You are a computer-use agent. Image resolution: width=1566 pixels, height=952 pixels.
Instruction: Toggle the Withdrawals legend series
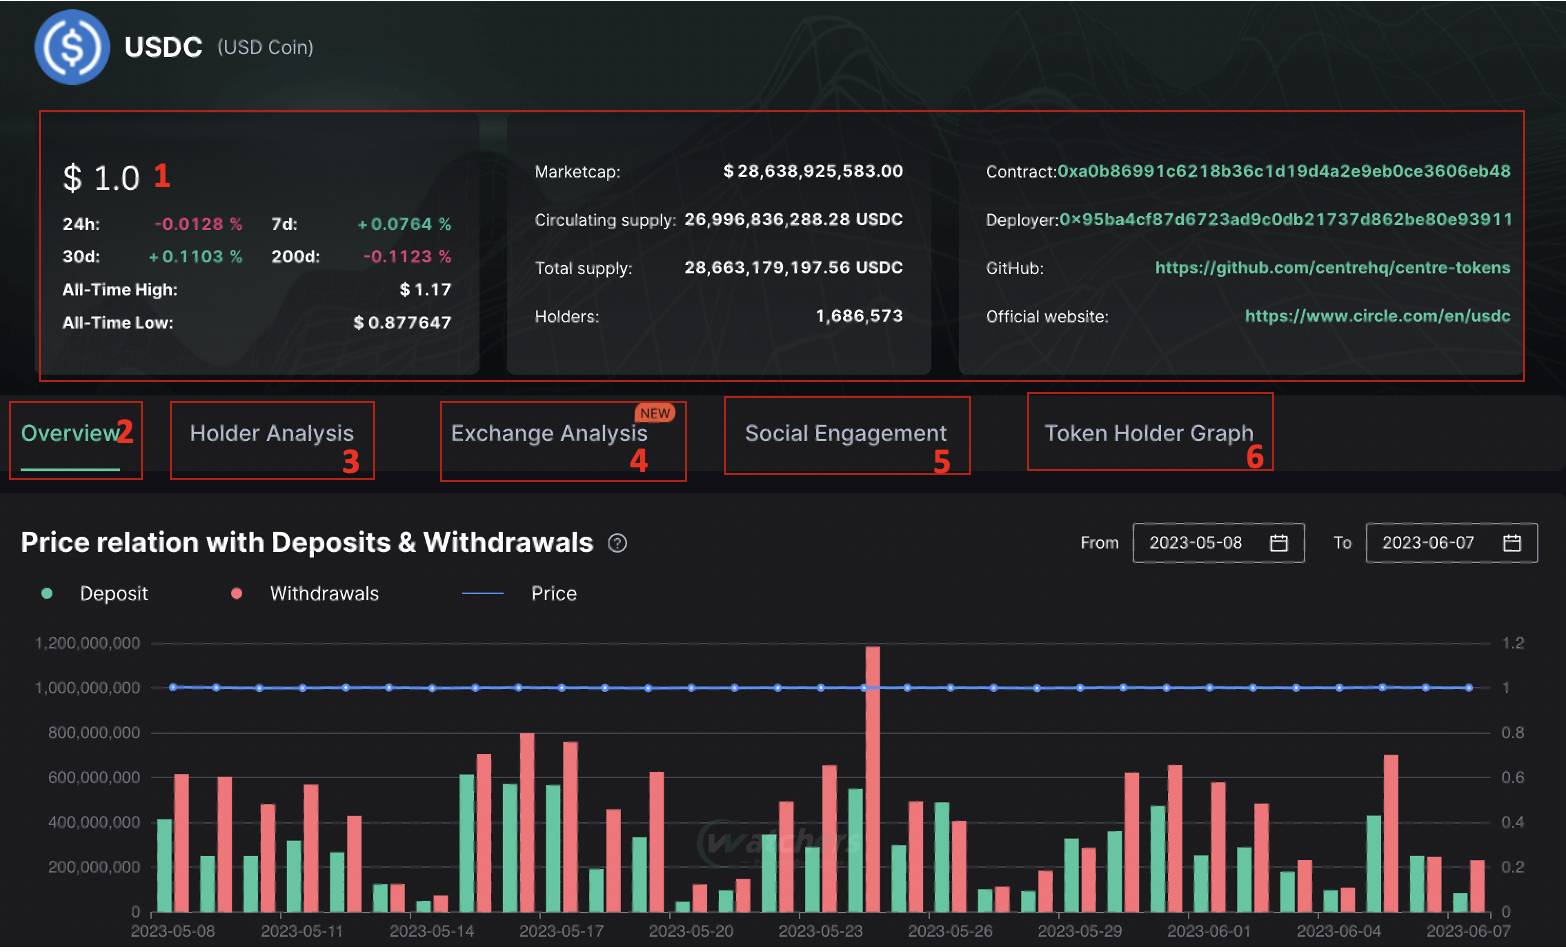pyautogui.click(x=305, y=593)
